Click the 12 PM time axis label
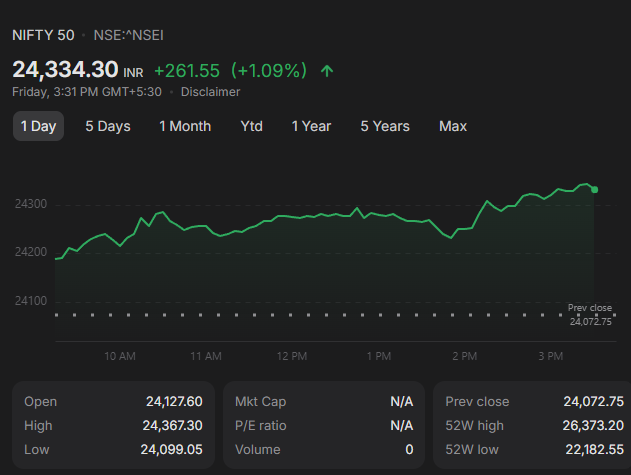The height and width of the screenshot is (475, 631). [x=292, y=356]
